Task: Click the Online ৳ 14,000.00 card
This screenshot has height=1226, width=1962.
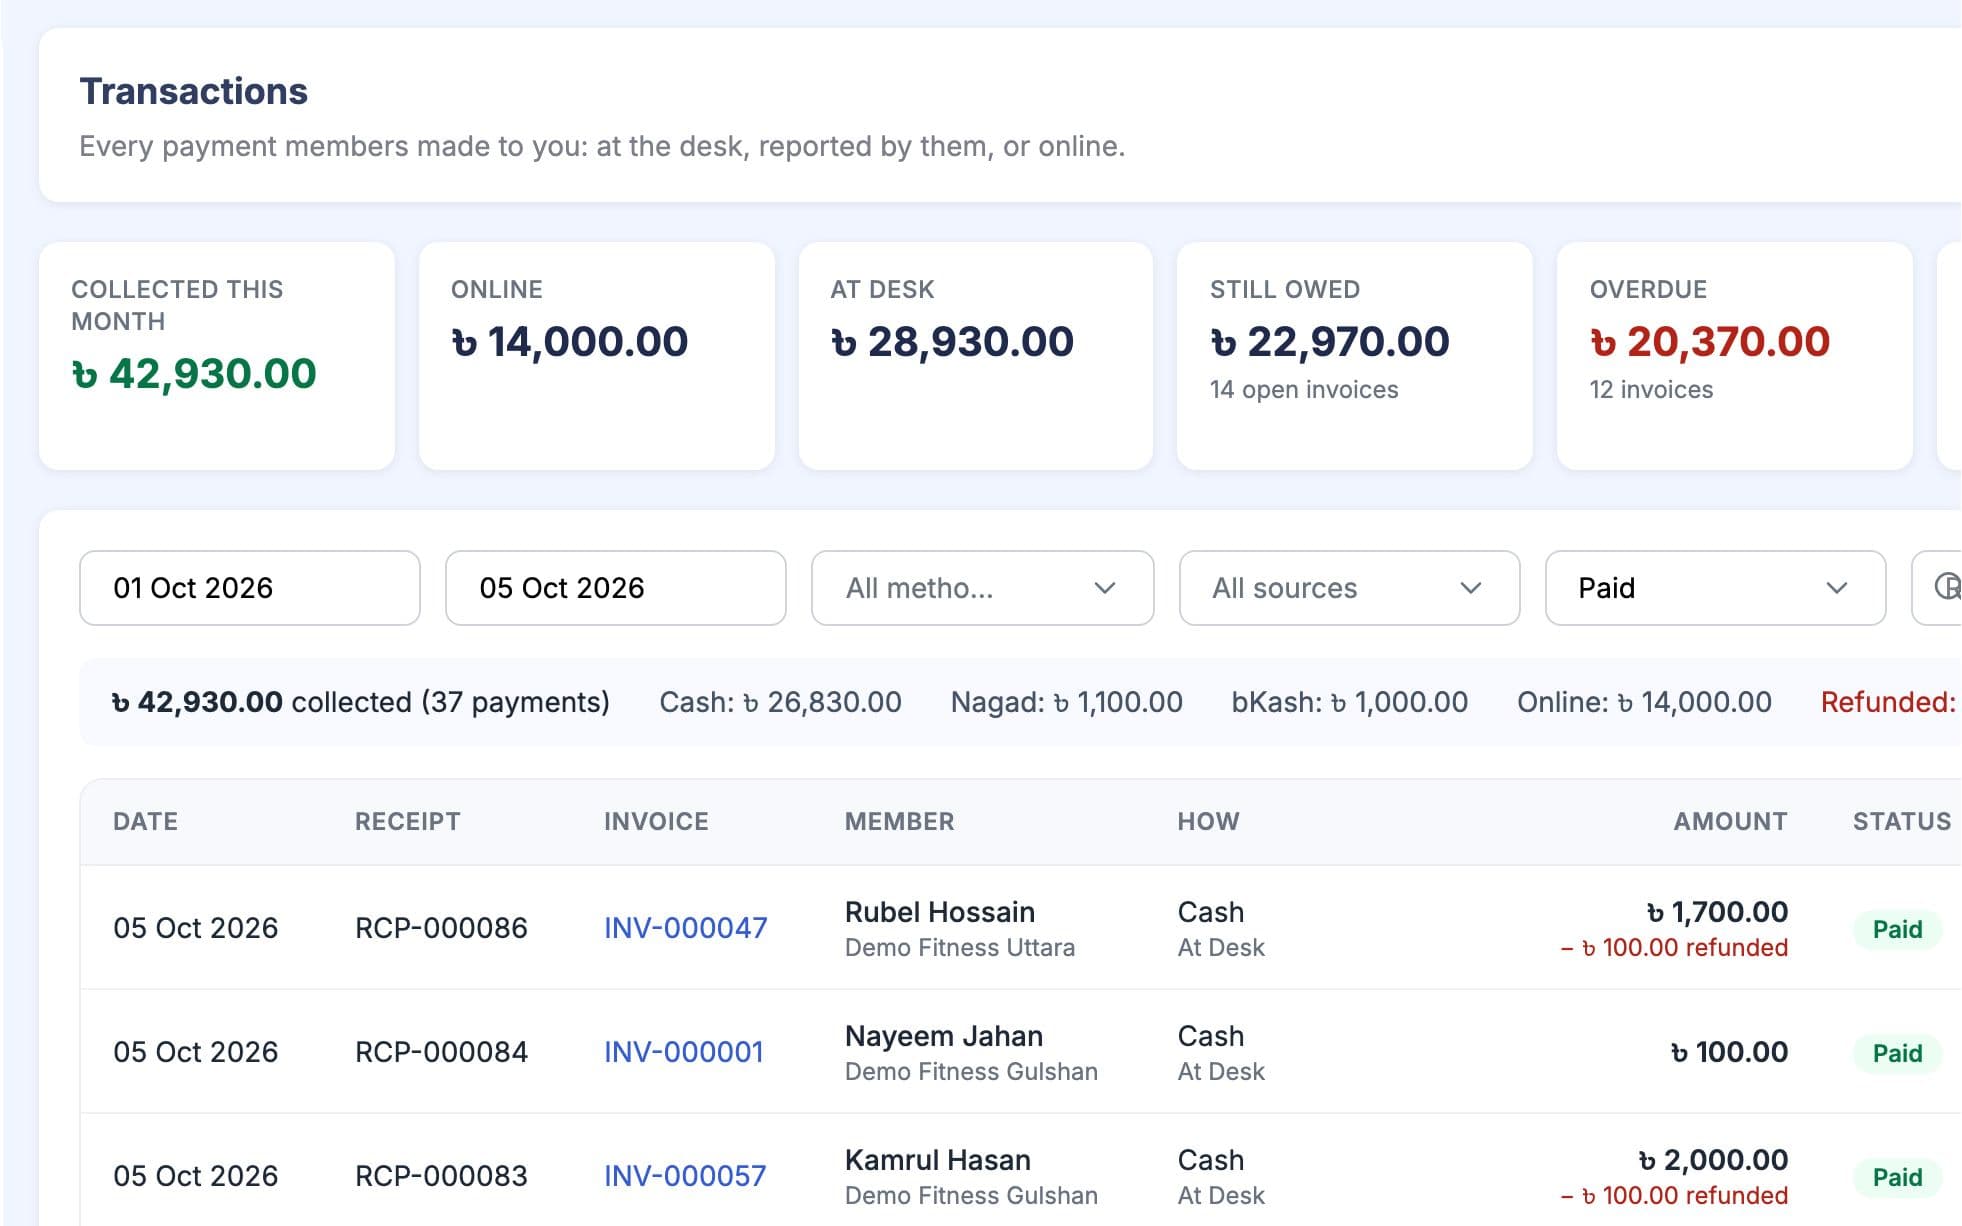Action: (x=597, y=356)
